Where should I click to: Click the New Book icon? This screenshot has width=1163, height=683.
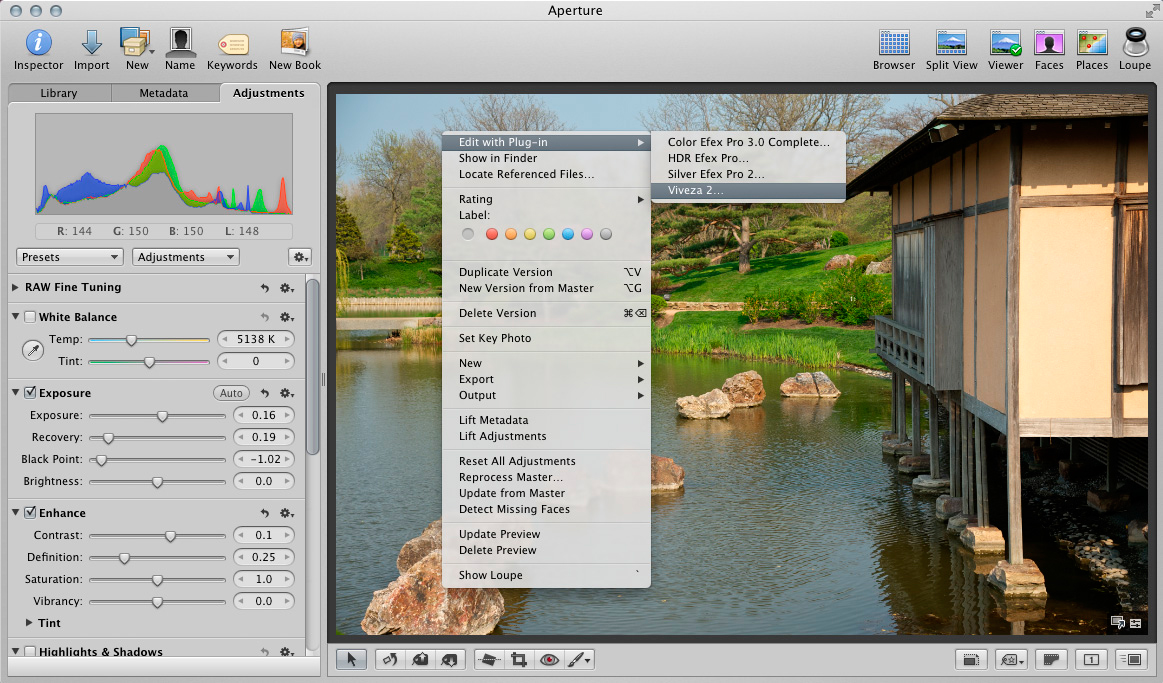tap(294, 42)
